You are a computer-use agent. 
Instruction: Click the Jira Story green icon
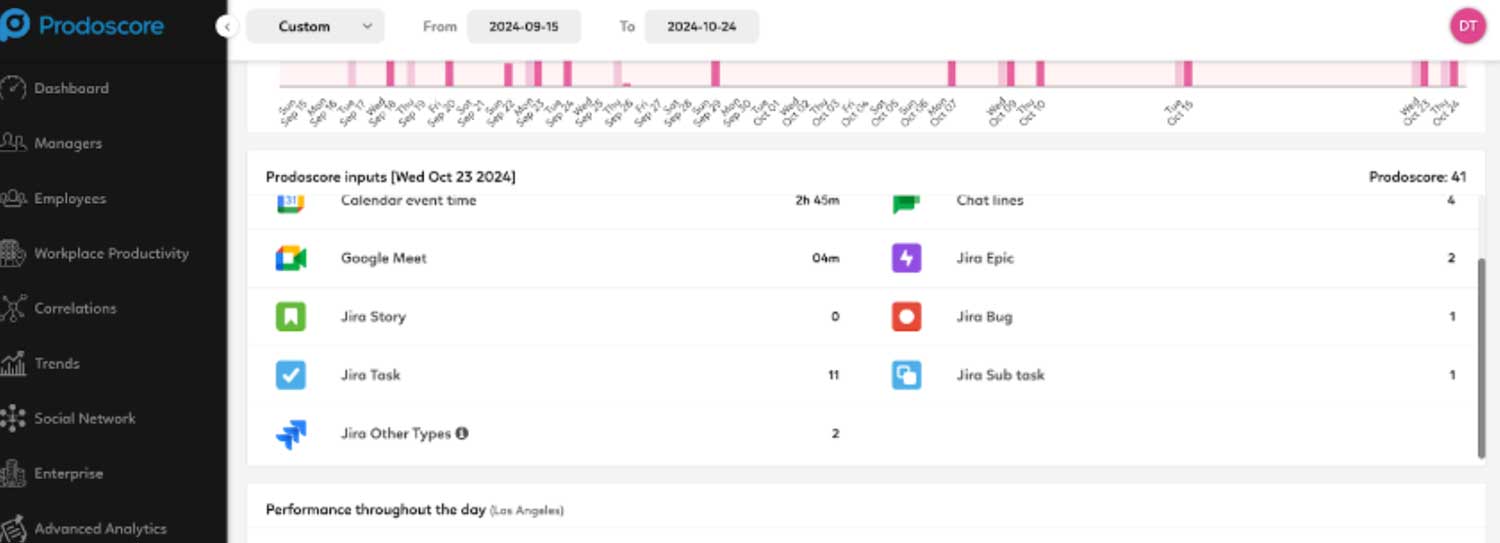(x=290, y=316)
